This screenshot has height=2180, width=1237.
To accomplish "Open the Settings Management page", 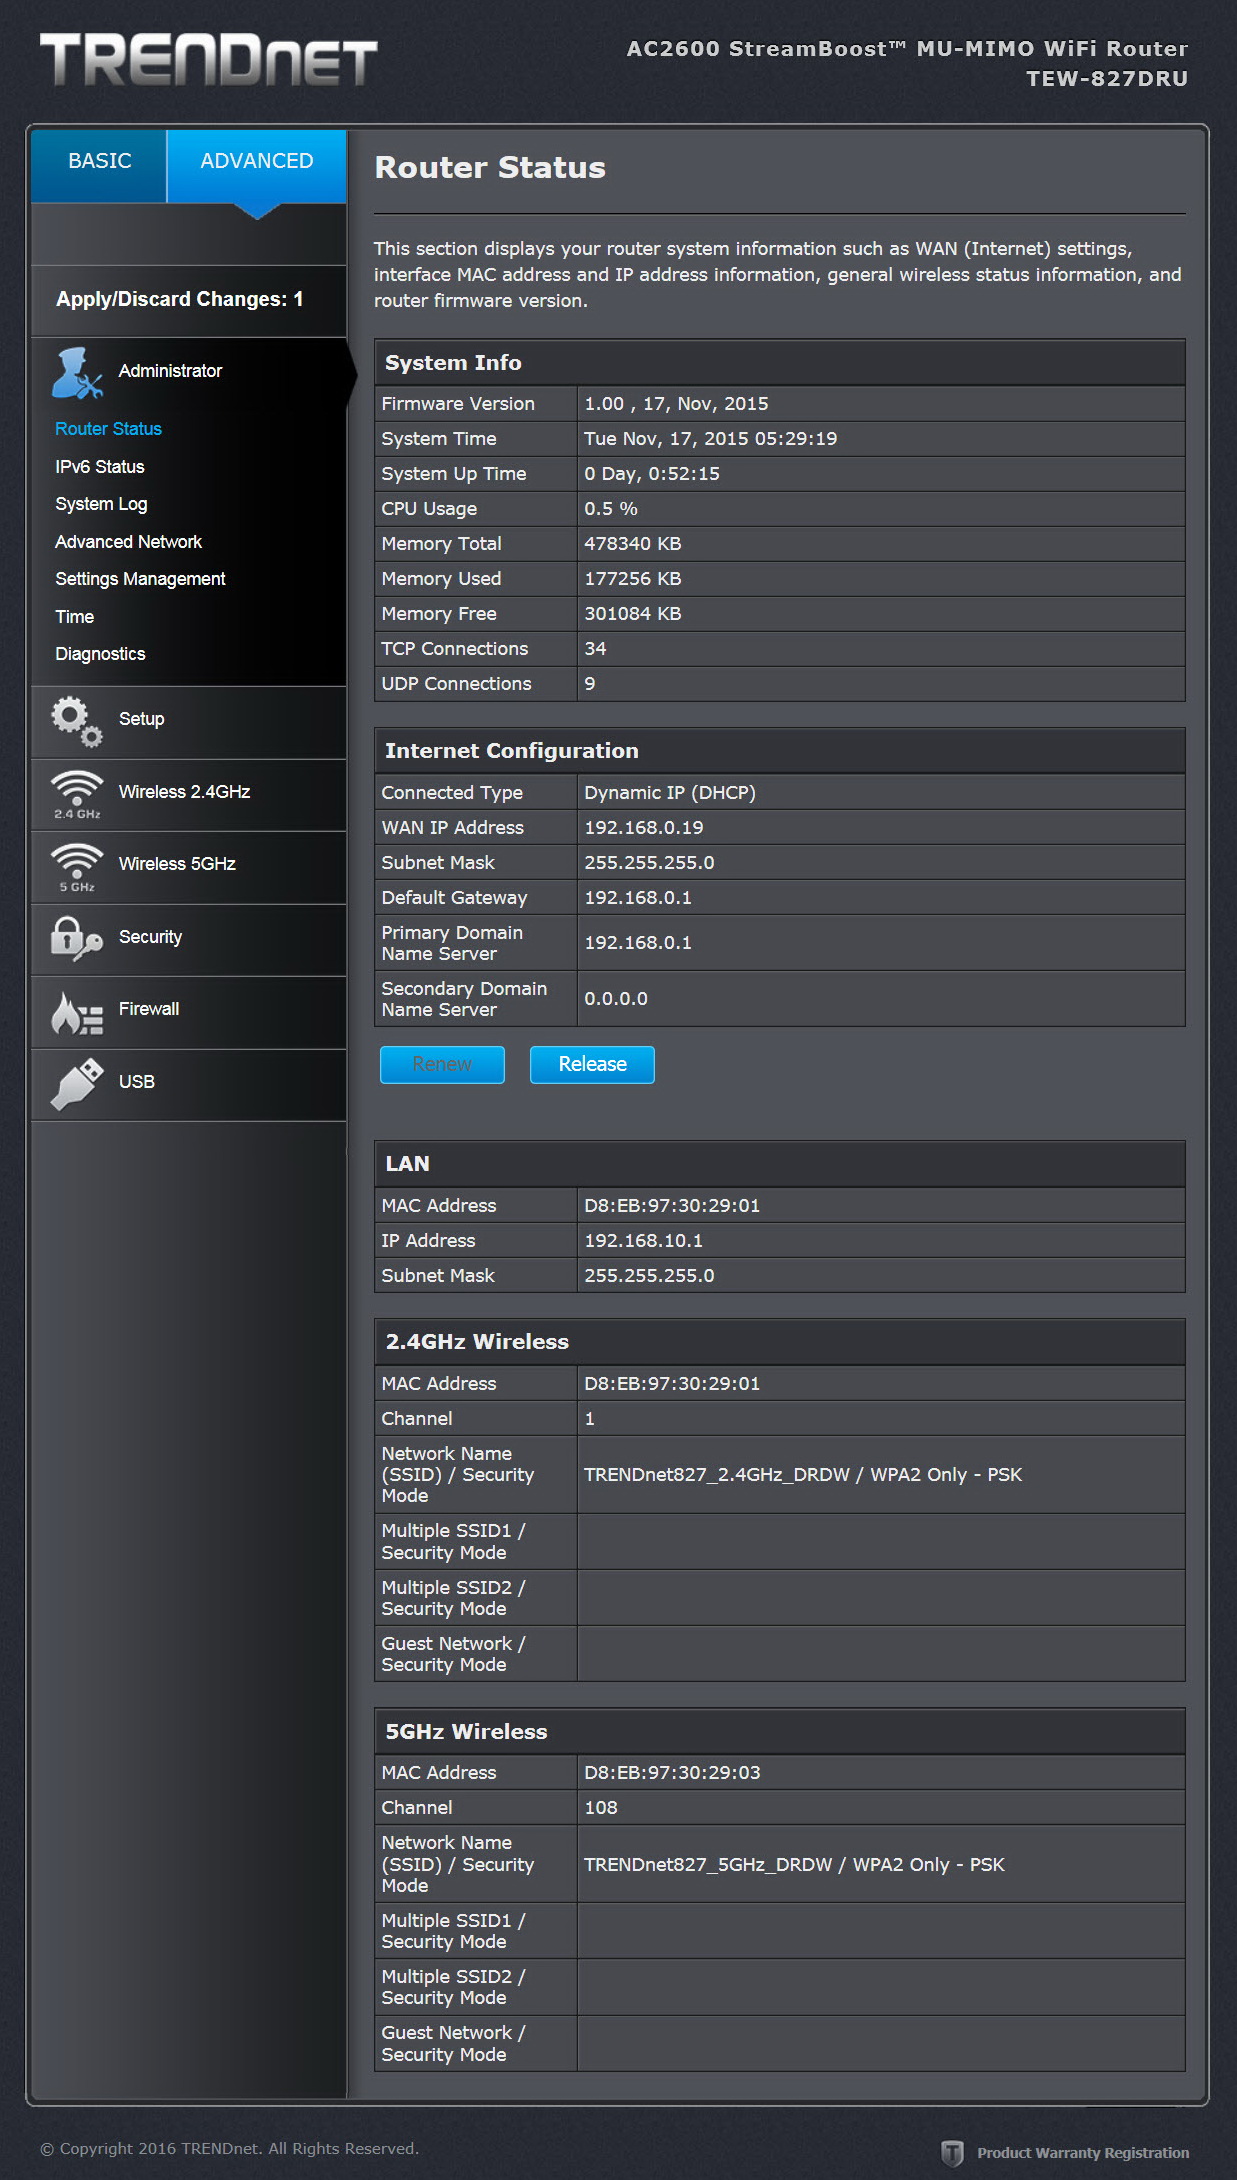I will pos(140,579).
